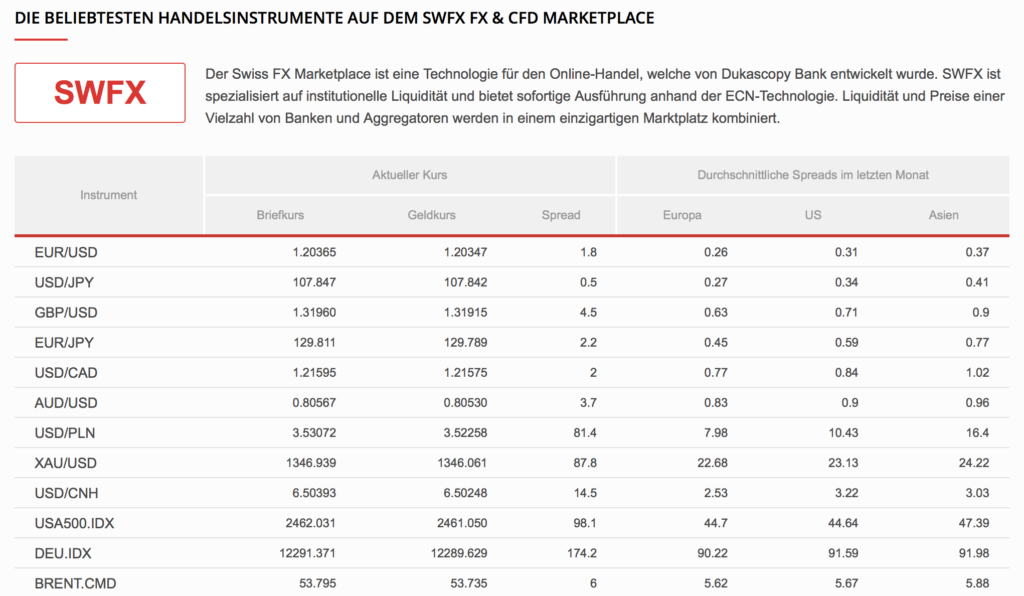
Task: Click the SWFX description paragraph
Action: (605, 96)
